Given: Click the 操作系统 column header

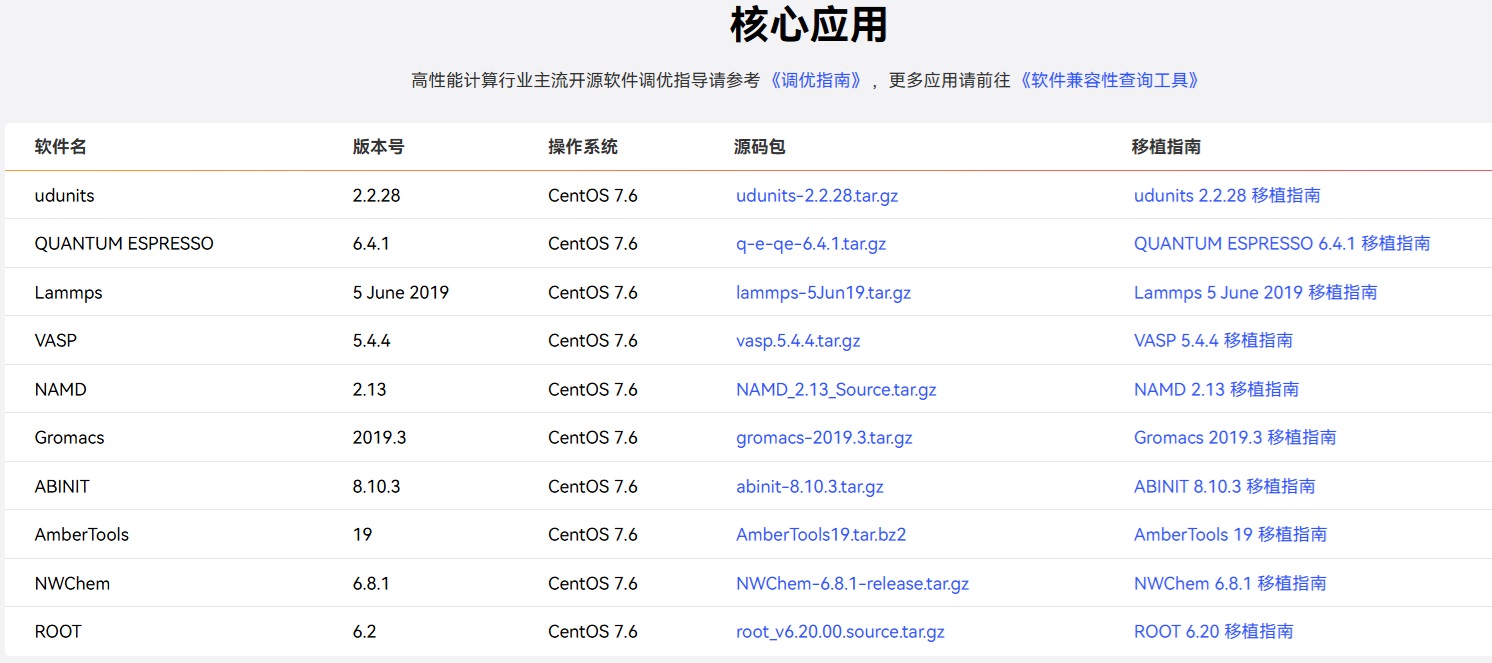Looking at the screenshot, I should point(583,147).
